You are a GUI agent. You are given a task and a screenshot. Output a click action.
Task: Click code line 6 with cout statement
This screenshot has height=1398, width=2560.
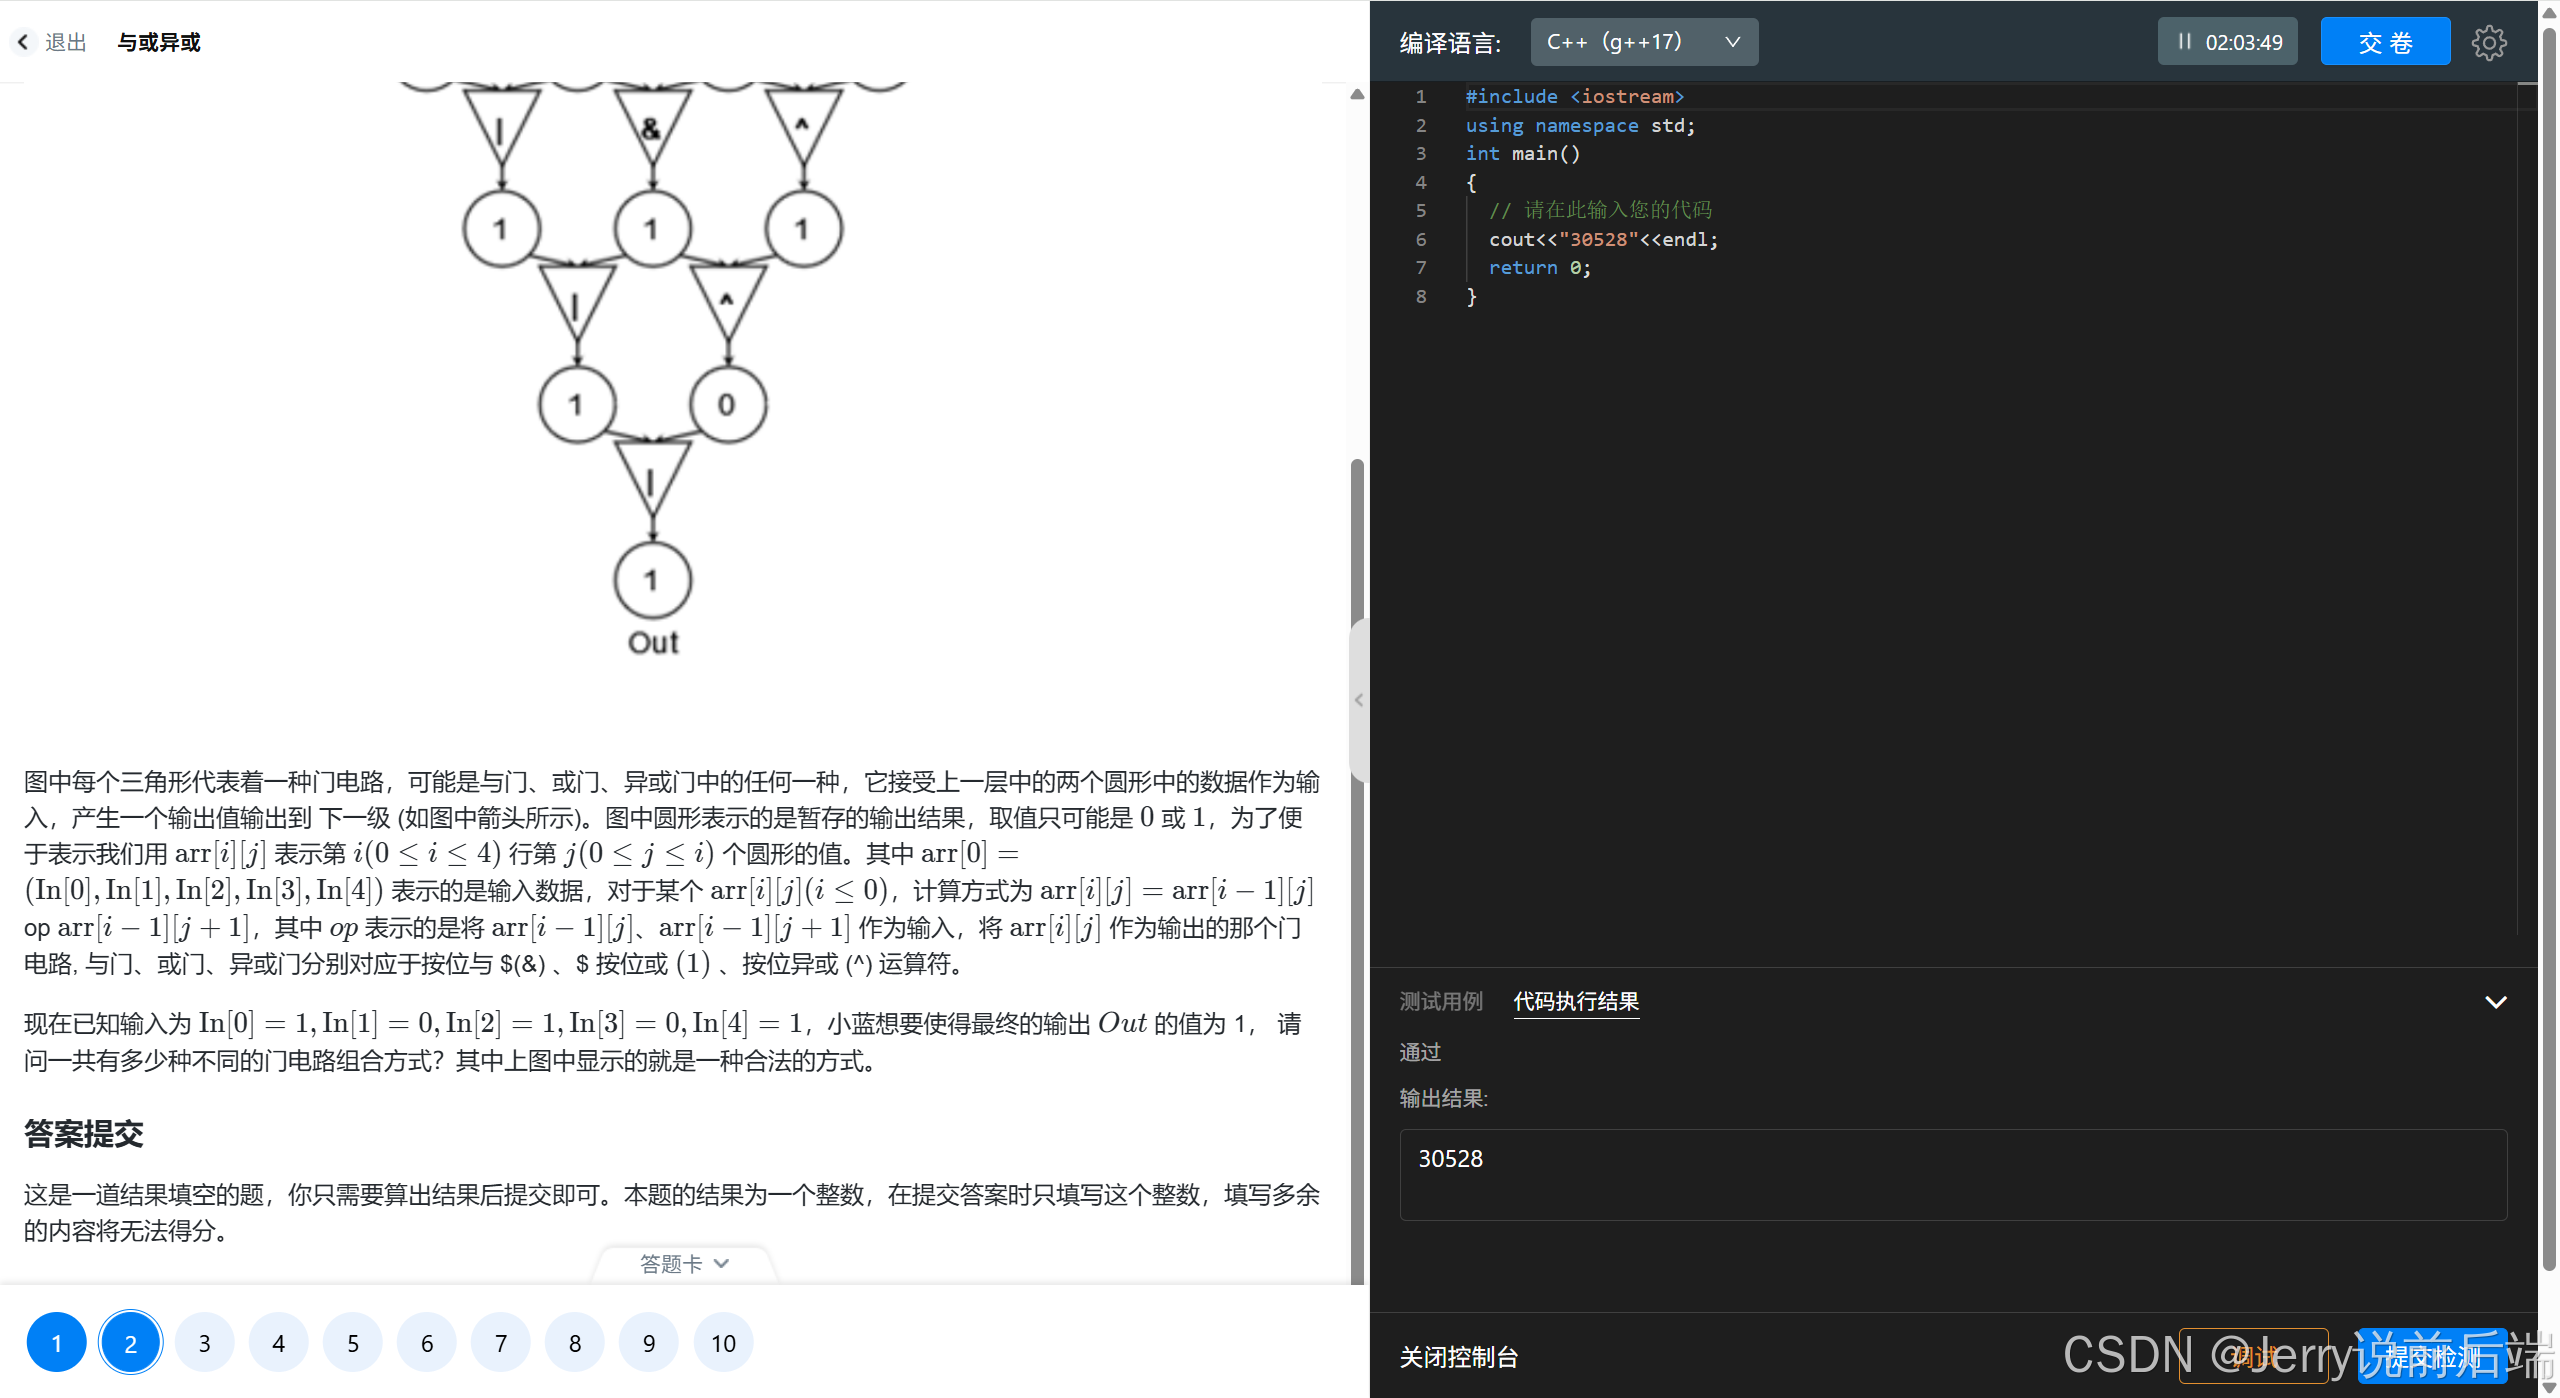(1602, 239)
